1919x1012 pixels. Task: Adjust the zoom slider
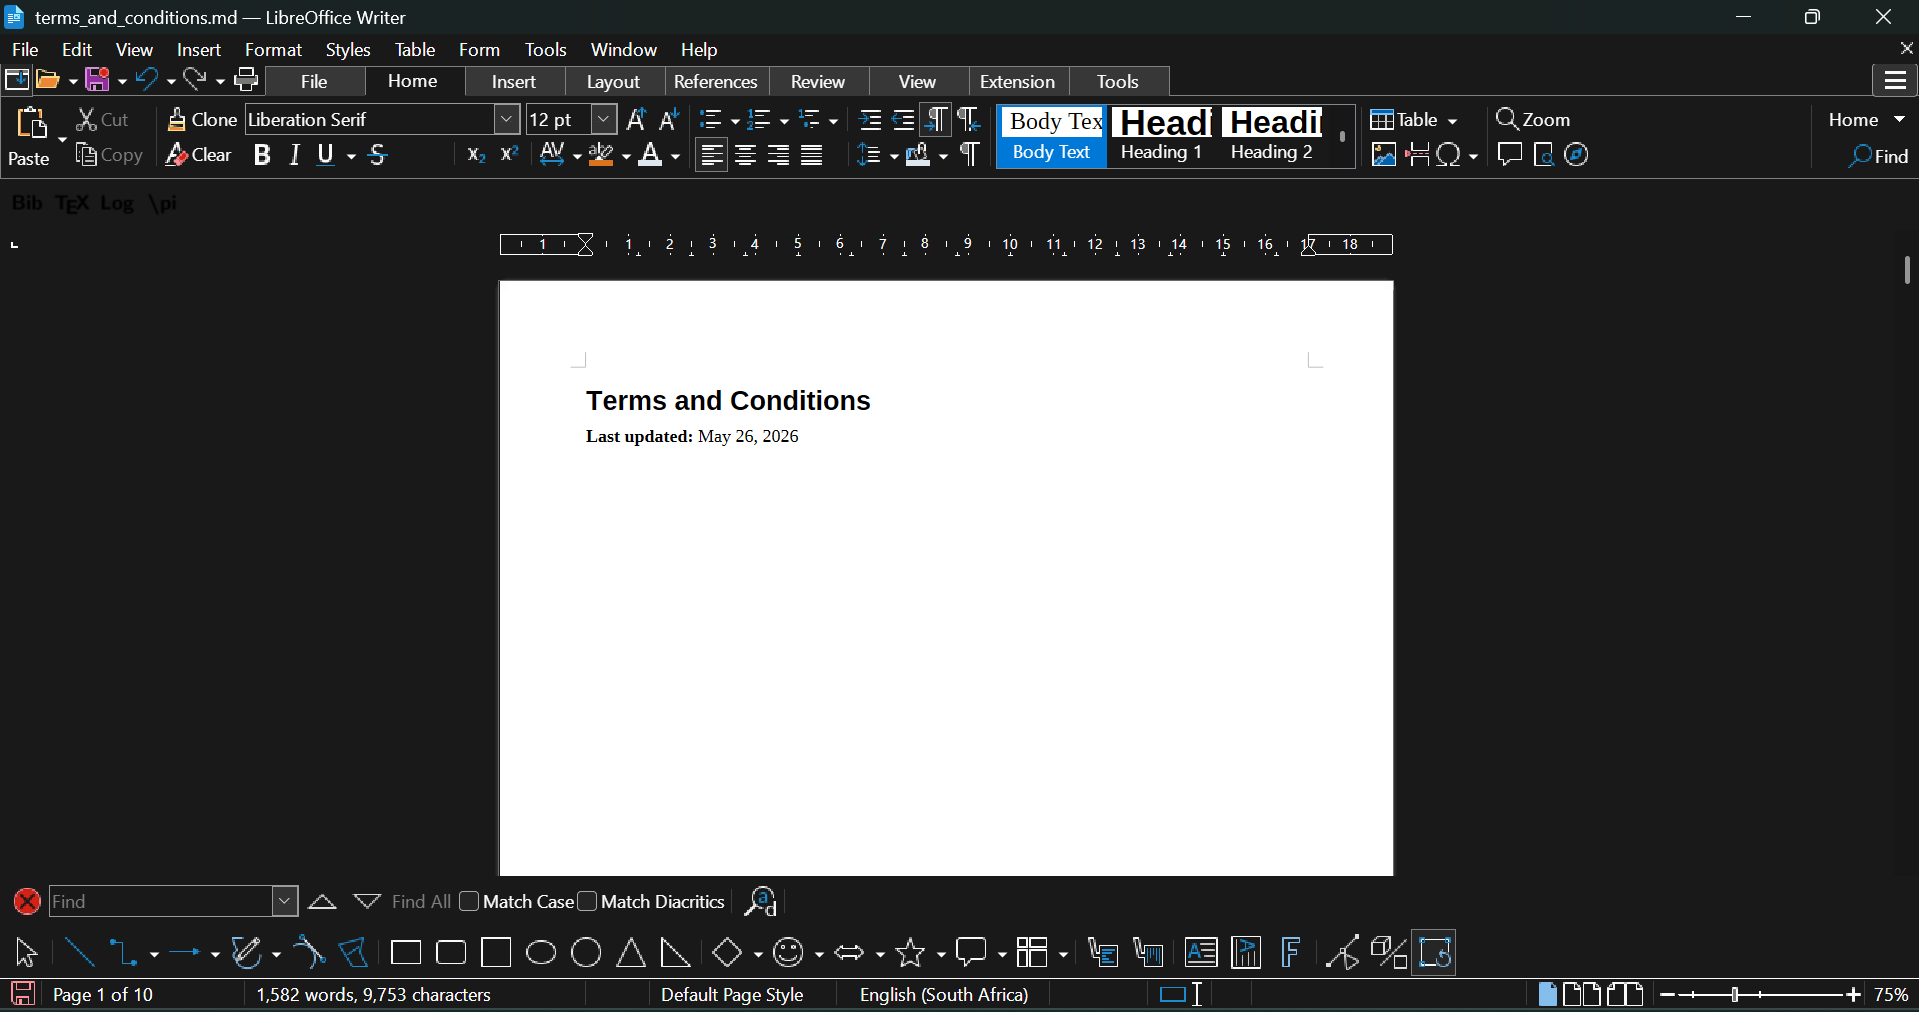point(1736,995)
